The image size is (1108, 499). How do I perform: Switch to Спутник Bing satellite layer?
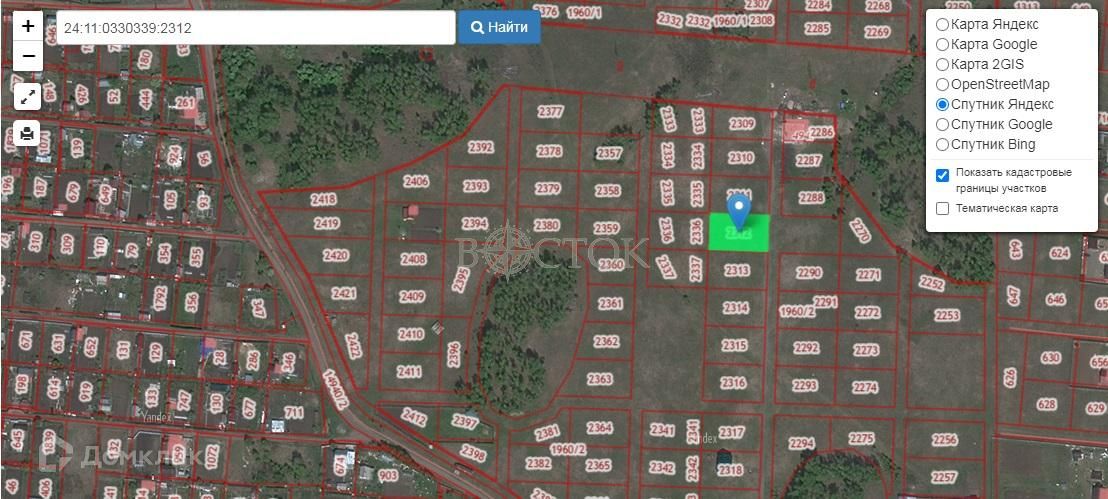(x=942, y=144)
